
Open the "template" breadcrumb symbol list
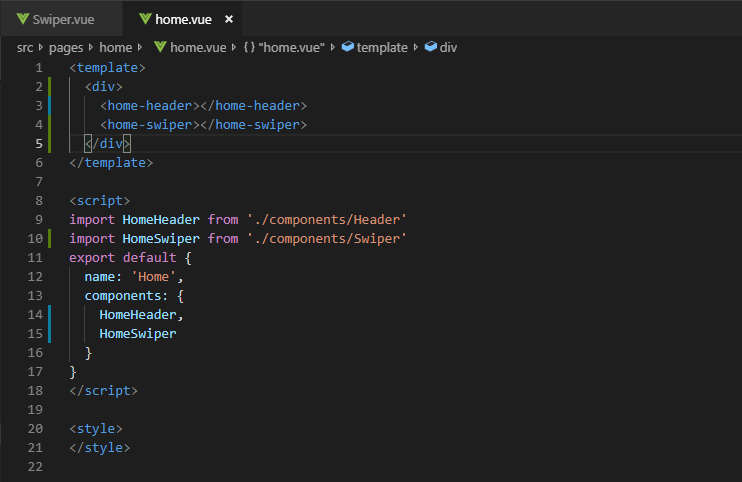tap(382, 47)
